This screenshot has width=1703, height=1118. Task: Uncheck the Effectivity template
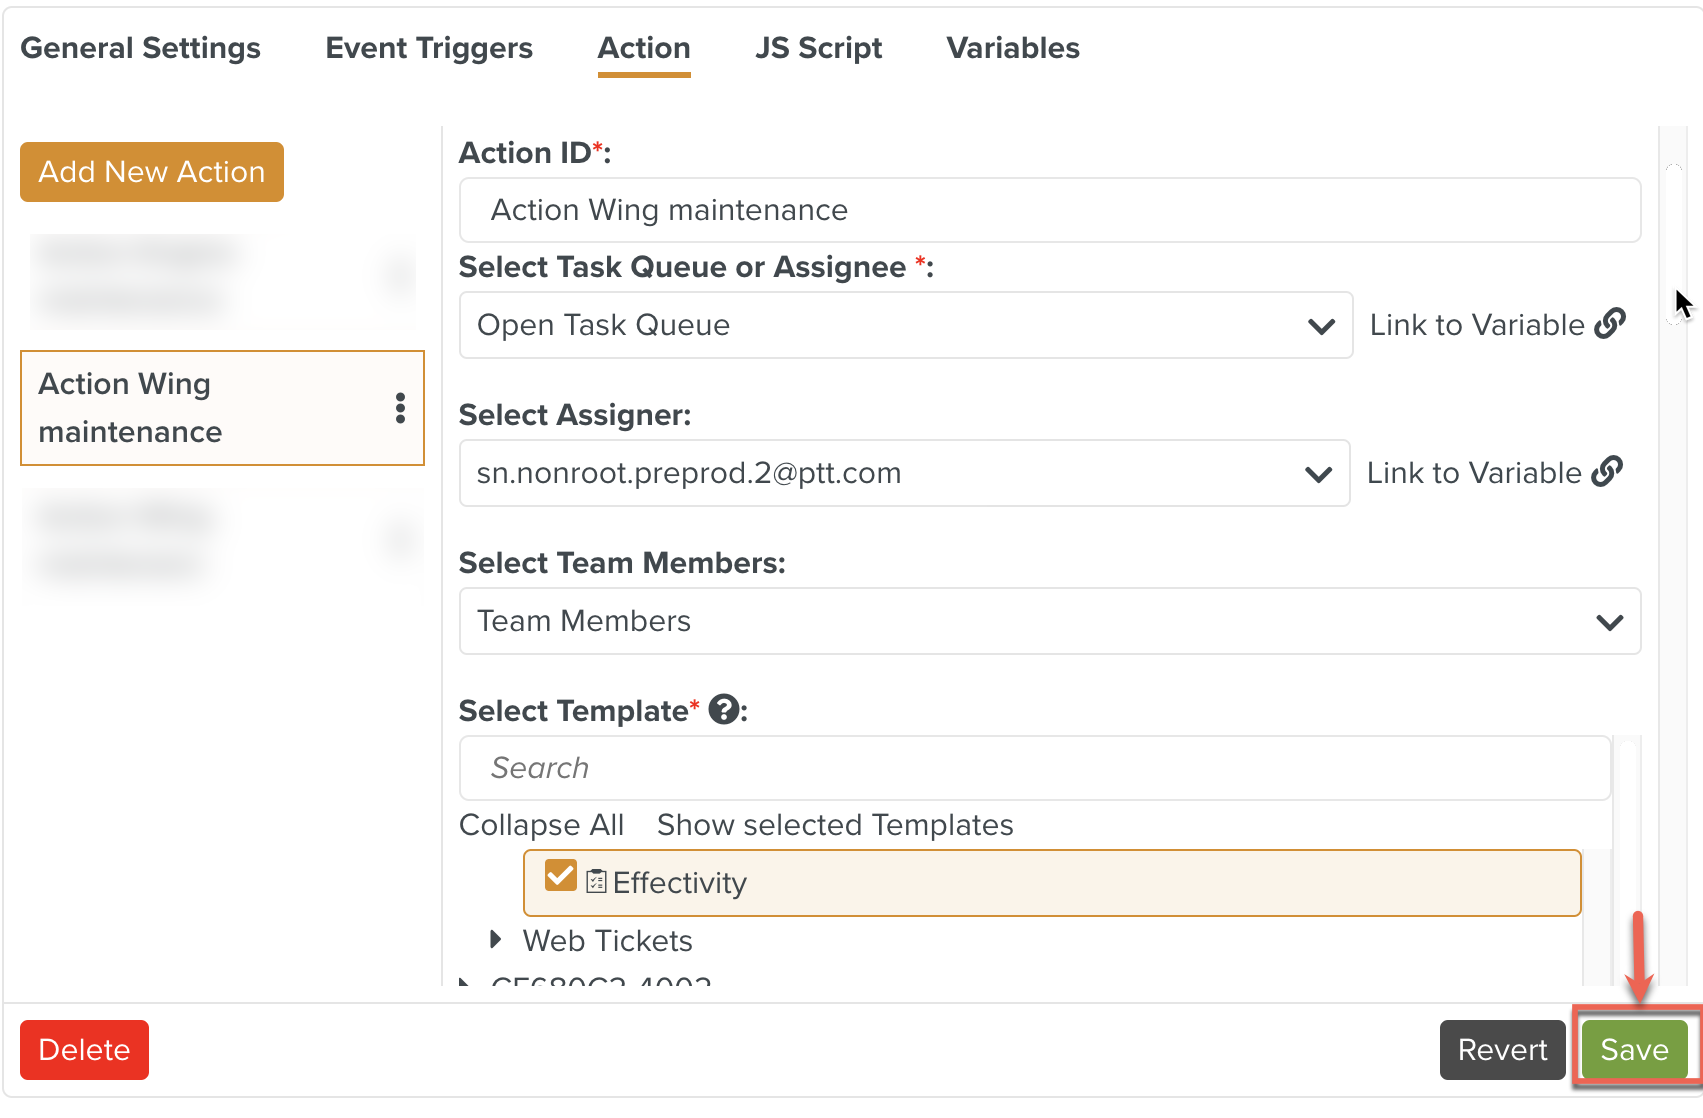[560, 876]
